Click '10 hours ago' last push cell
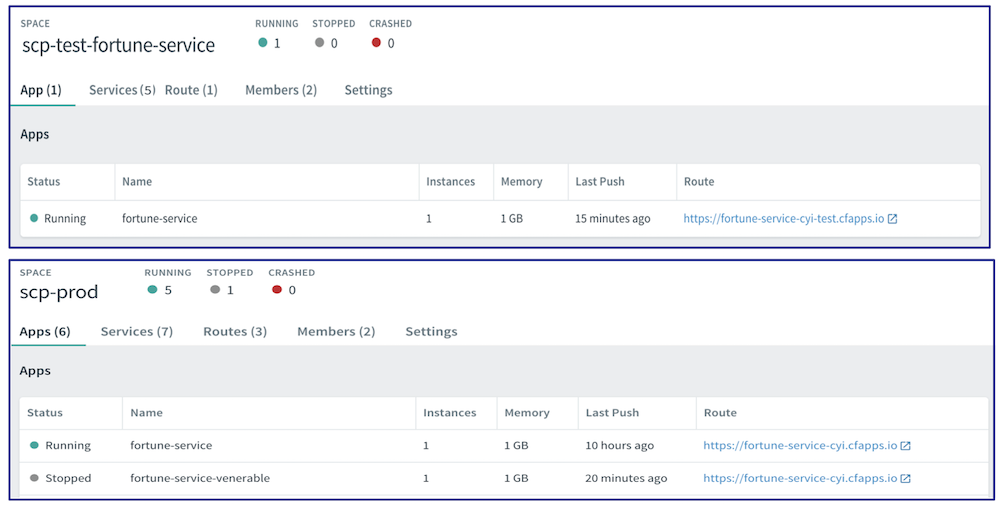Image resolution: width=1000 pixels, height=506 pixels. [x=620, y=445]
